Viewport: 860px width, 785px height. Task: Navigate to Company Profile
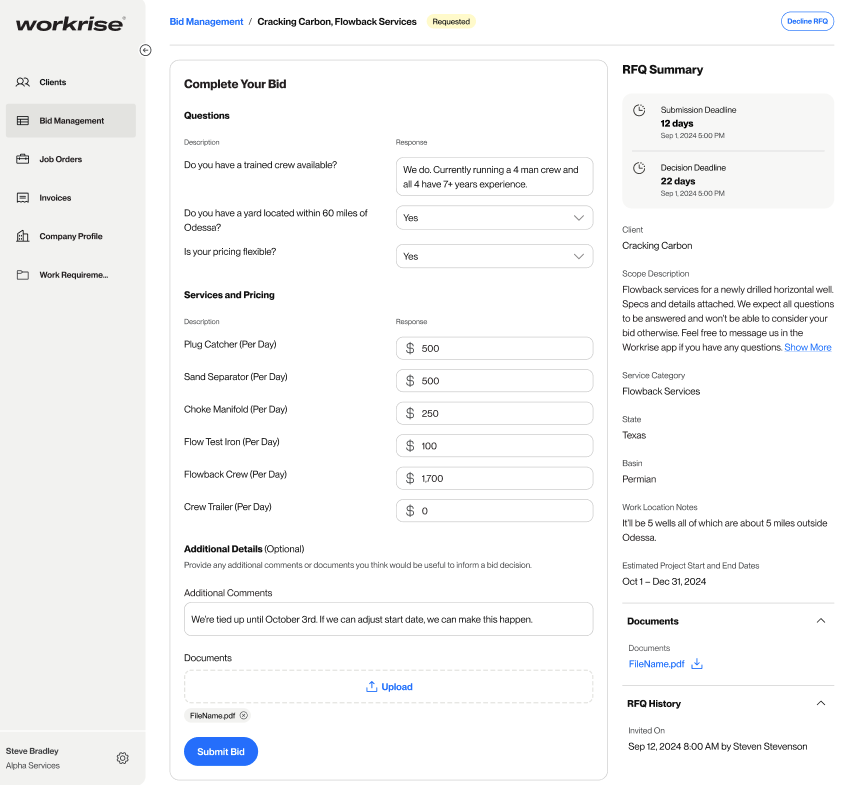click(71, 236)
